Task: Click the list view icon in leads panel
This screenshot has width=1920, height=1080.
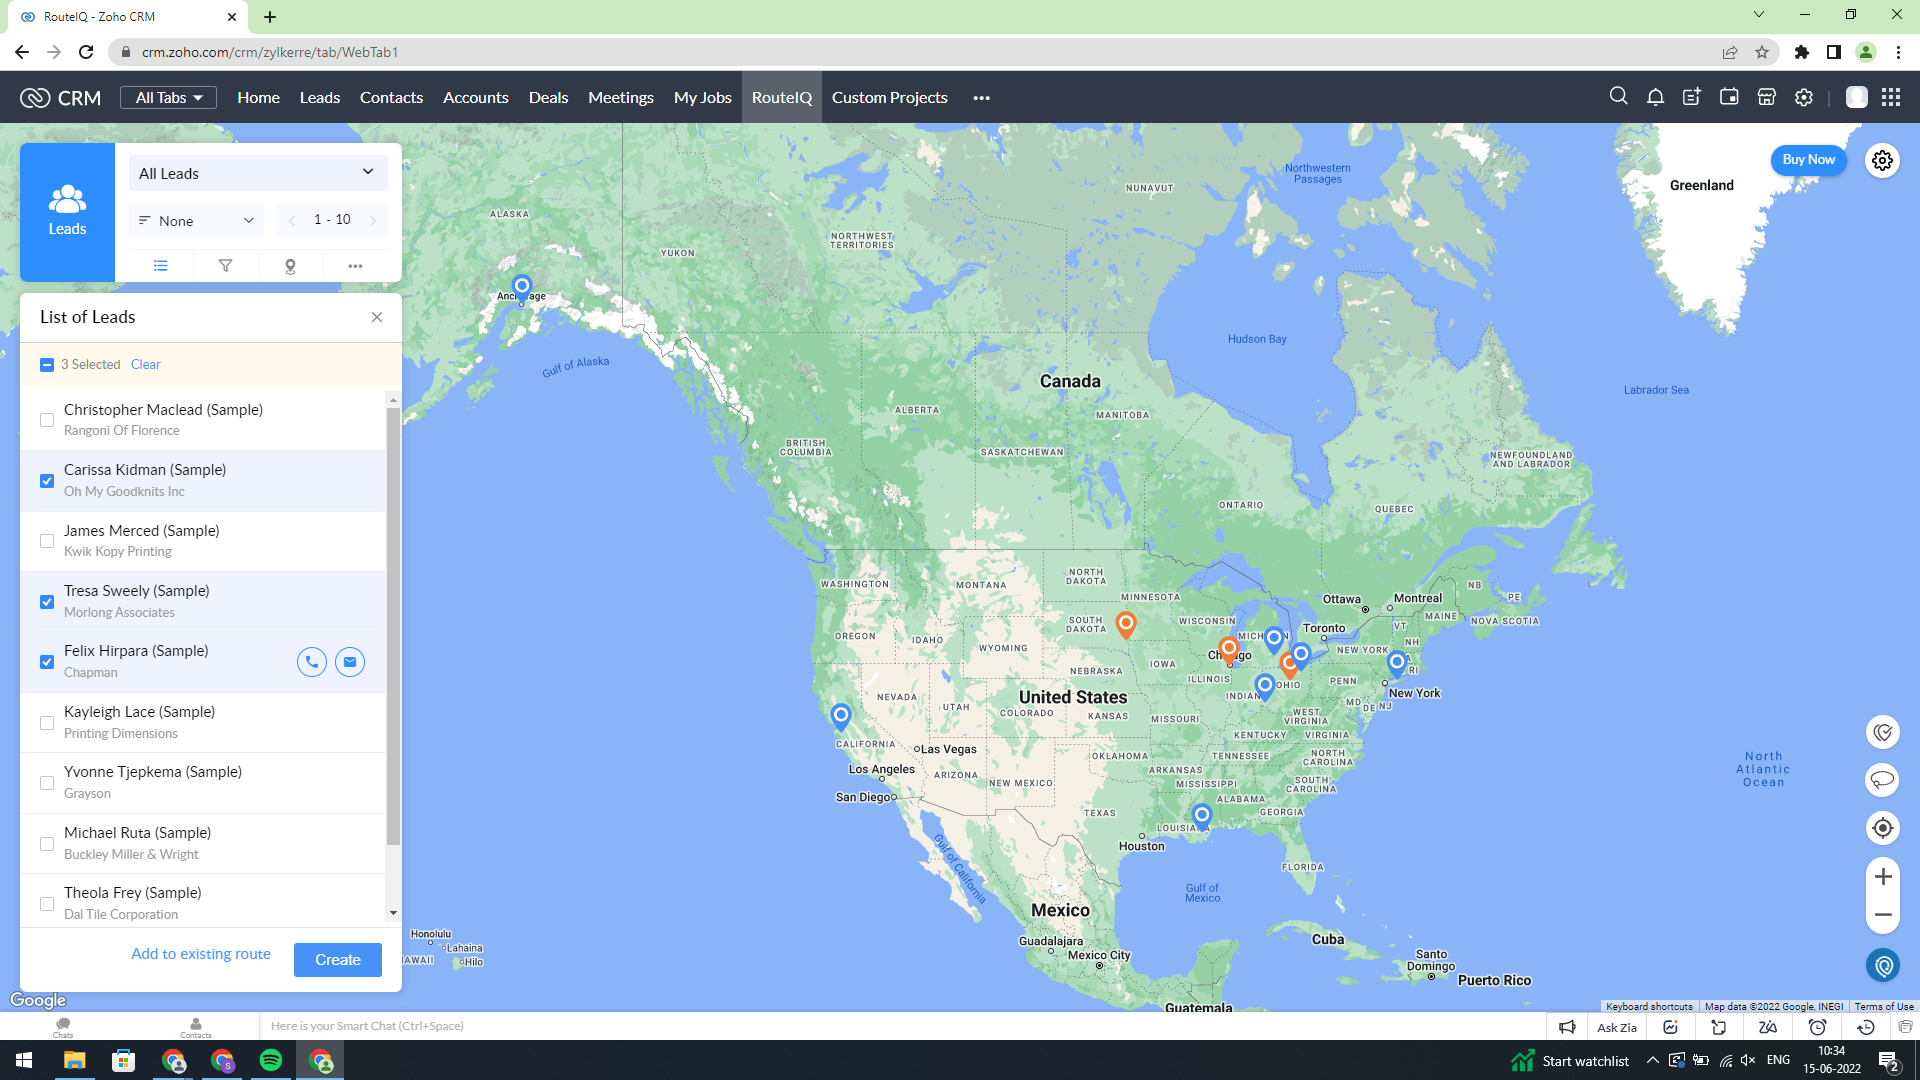Action: pos(161,265)
